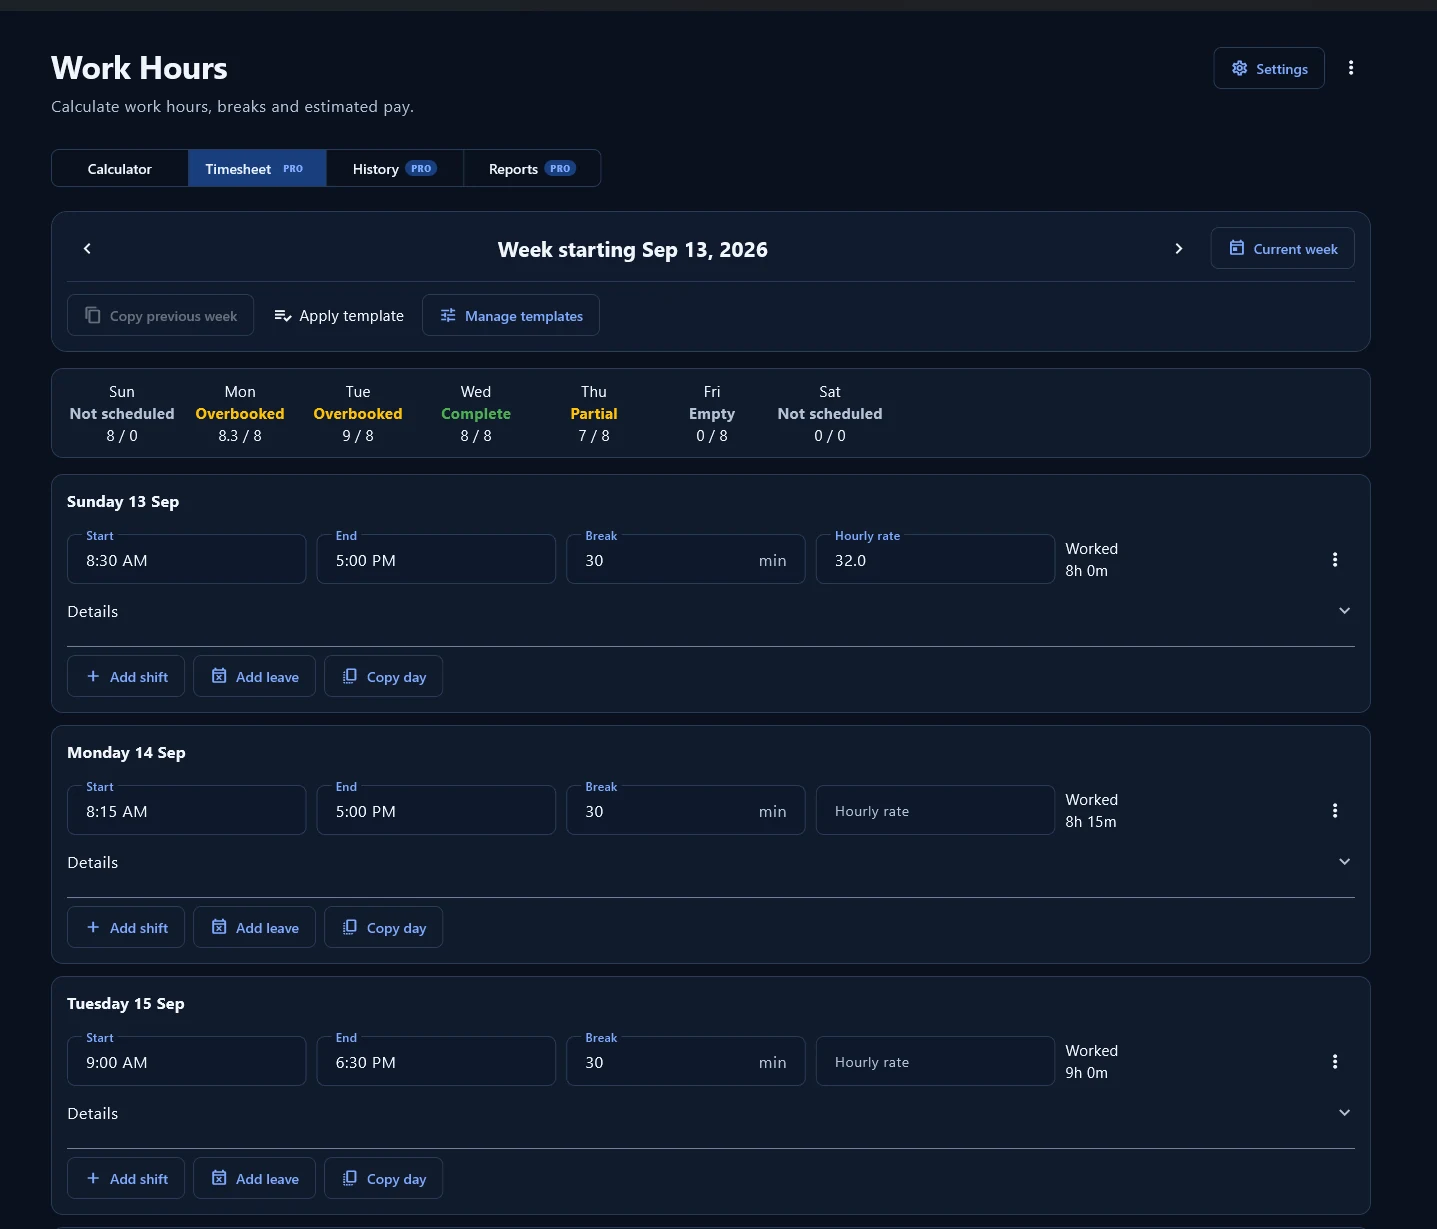Choose Apply template

click(339, 315)
